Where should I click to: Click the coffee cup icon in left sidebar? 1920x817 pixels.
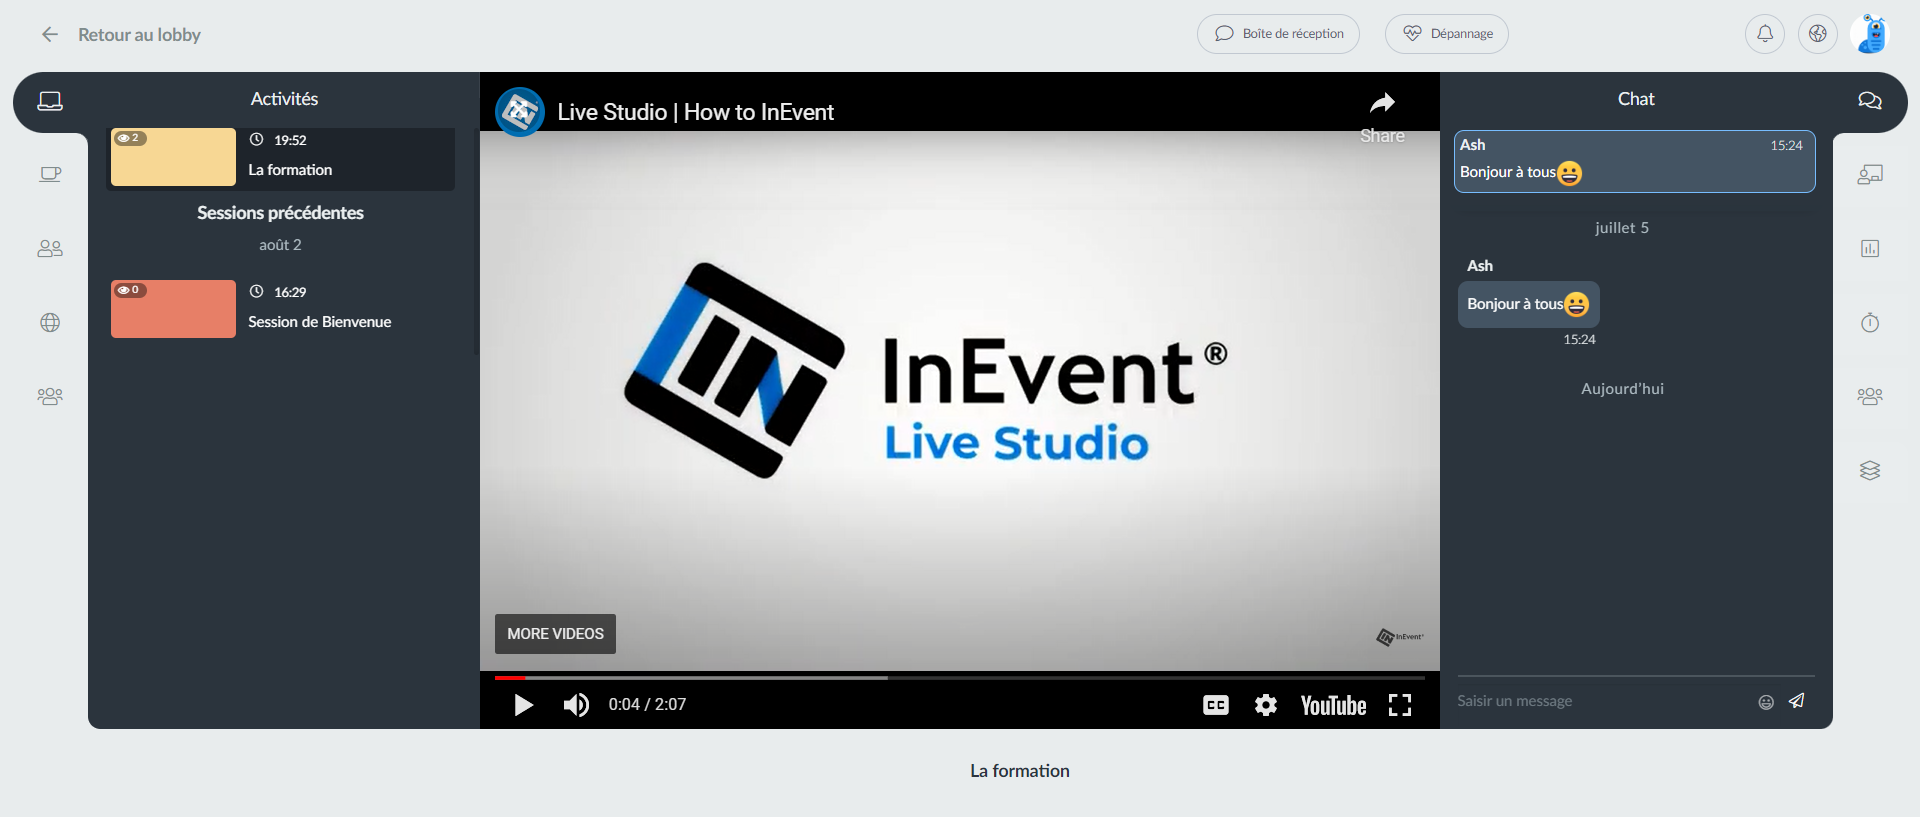coord(50,174)
